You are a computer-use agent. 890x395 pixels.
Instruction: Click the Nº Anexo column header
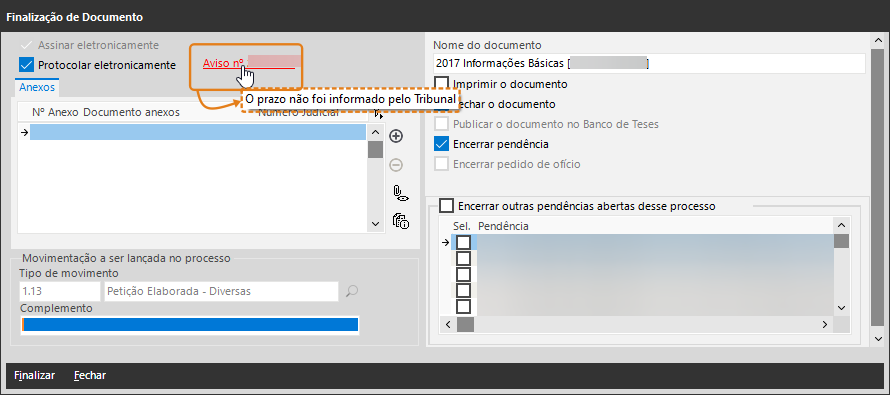coord(56,112)
